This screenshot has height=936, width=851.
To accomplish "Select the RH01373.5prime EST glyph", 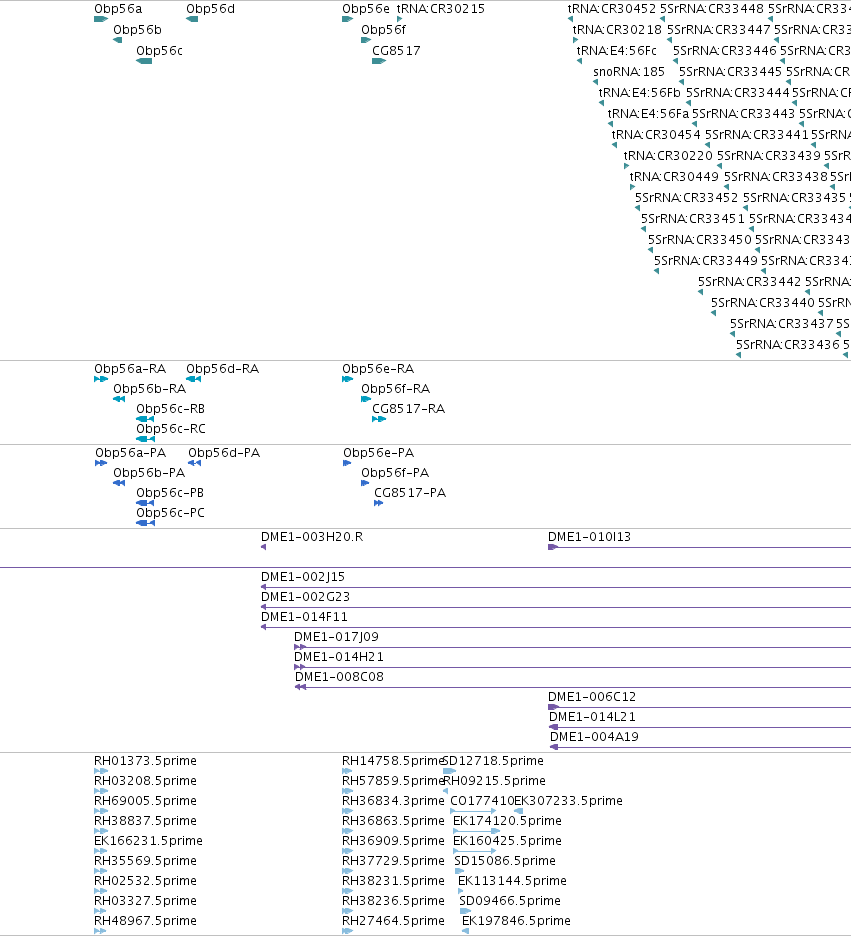I will (x=101, y=771).
